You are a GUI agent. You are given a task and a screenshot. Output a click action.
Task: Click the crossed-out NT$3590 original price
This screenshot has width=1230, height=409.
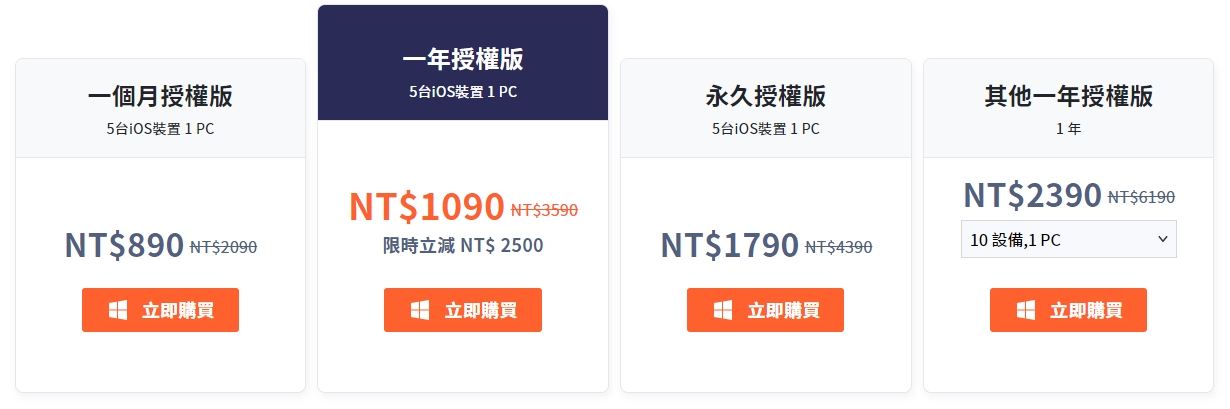click(544, 210)
